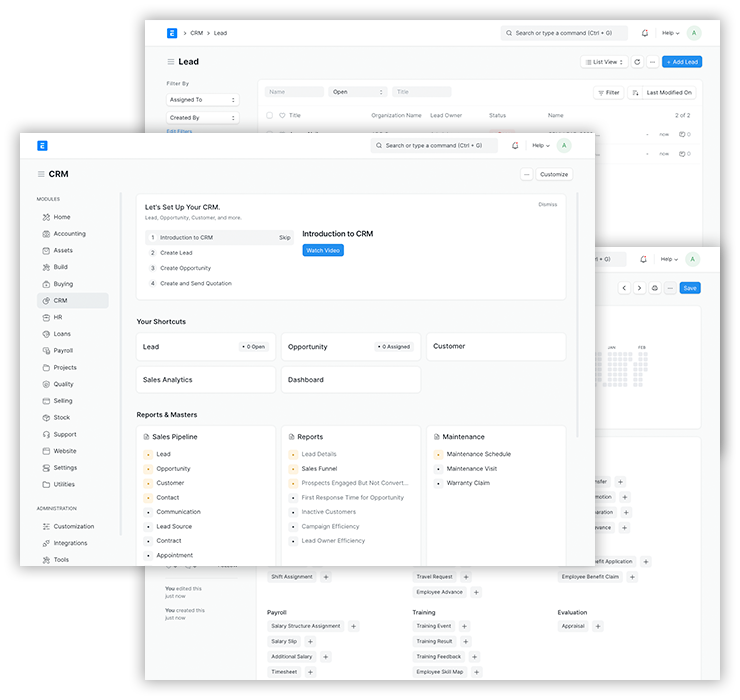Open Customization under Administration
Image resolution: width=740 pixels, height=700 pixels.
pyautogui.click(x=73, y=526)
